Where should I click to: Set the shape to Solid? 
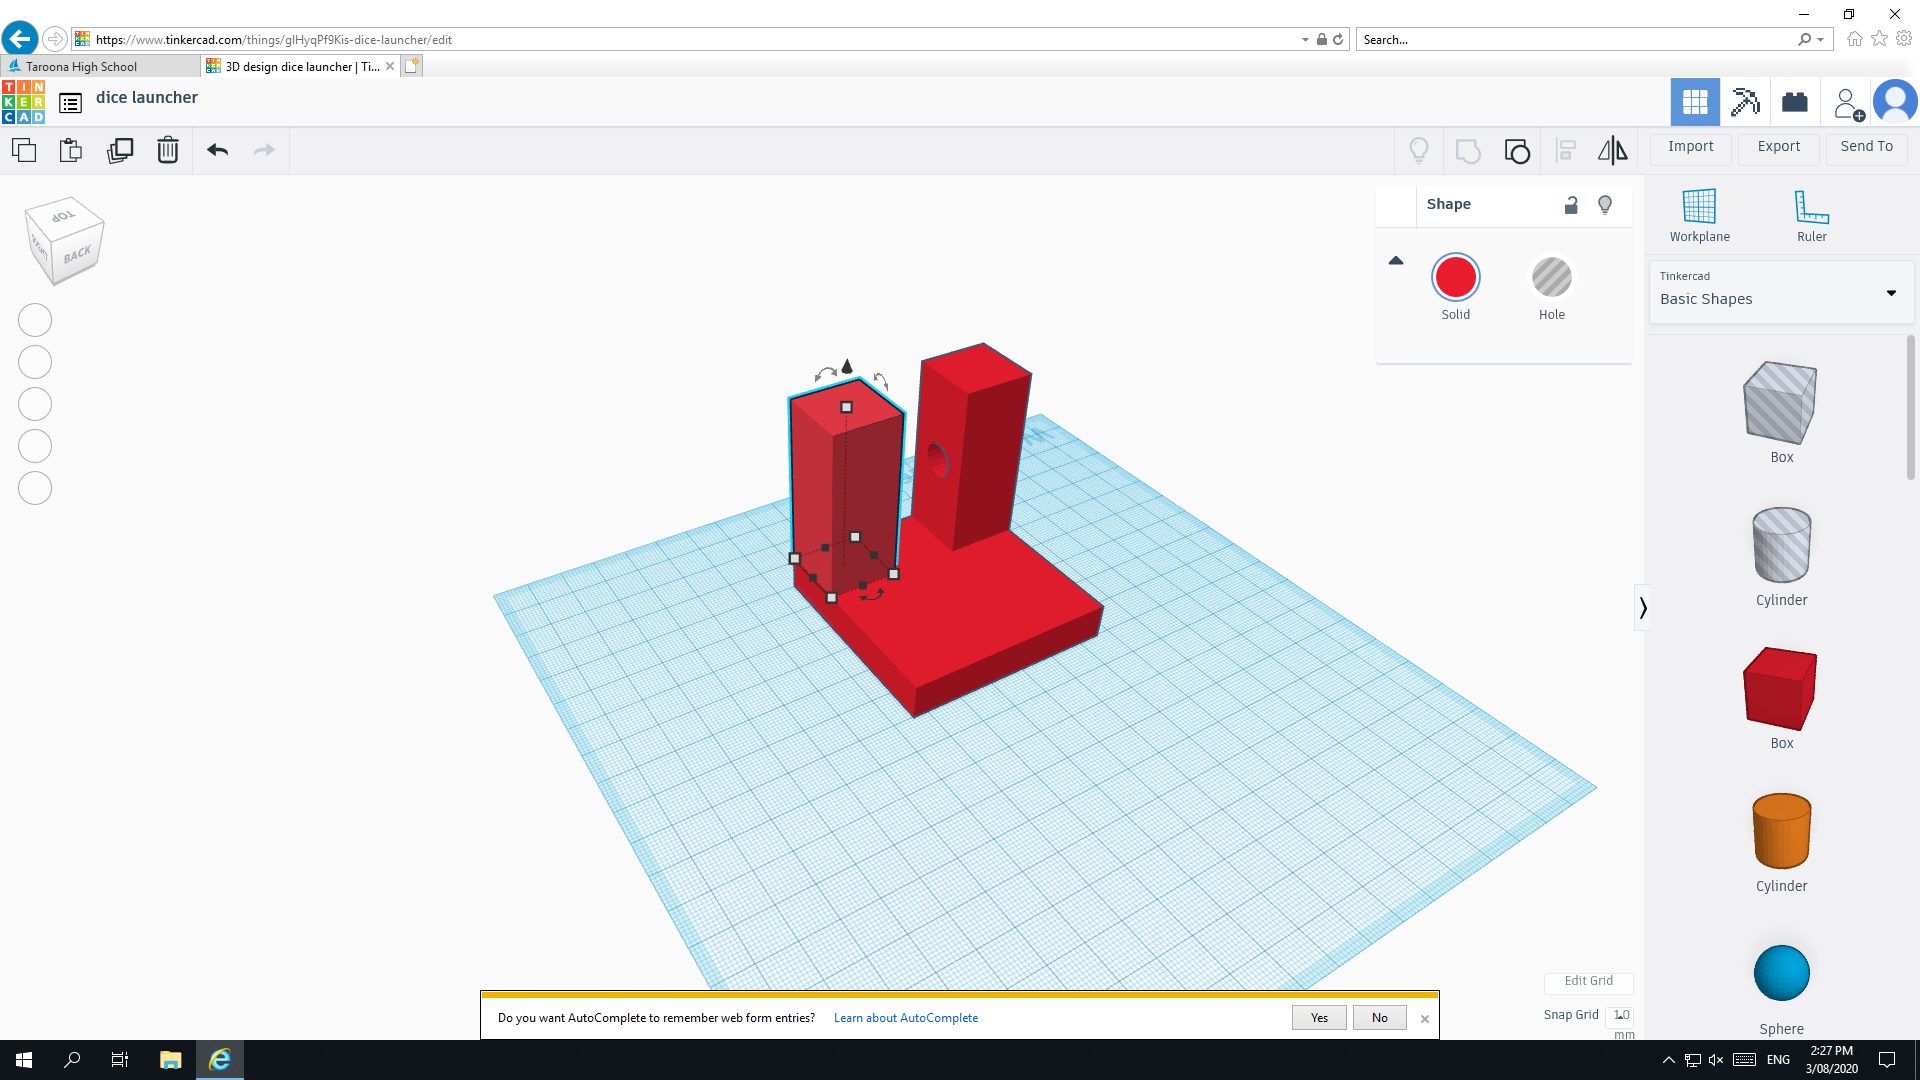tap(1455, 288)
